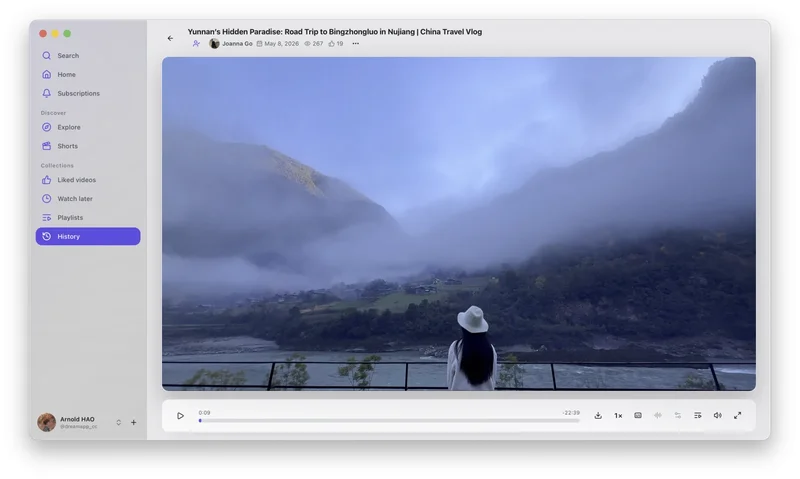The height and width of the screenshot is (479, 800).
Task: Click the Arnold HAO account name
Action: [78, 419]
